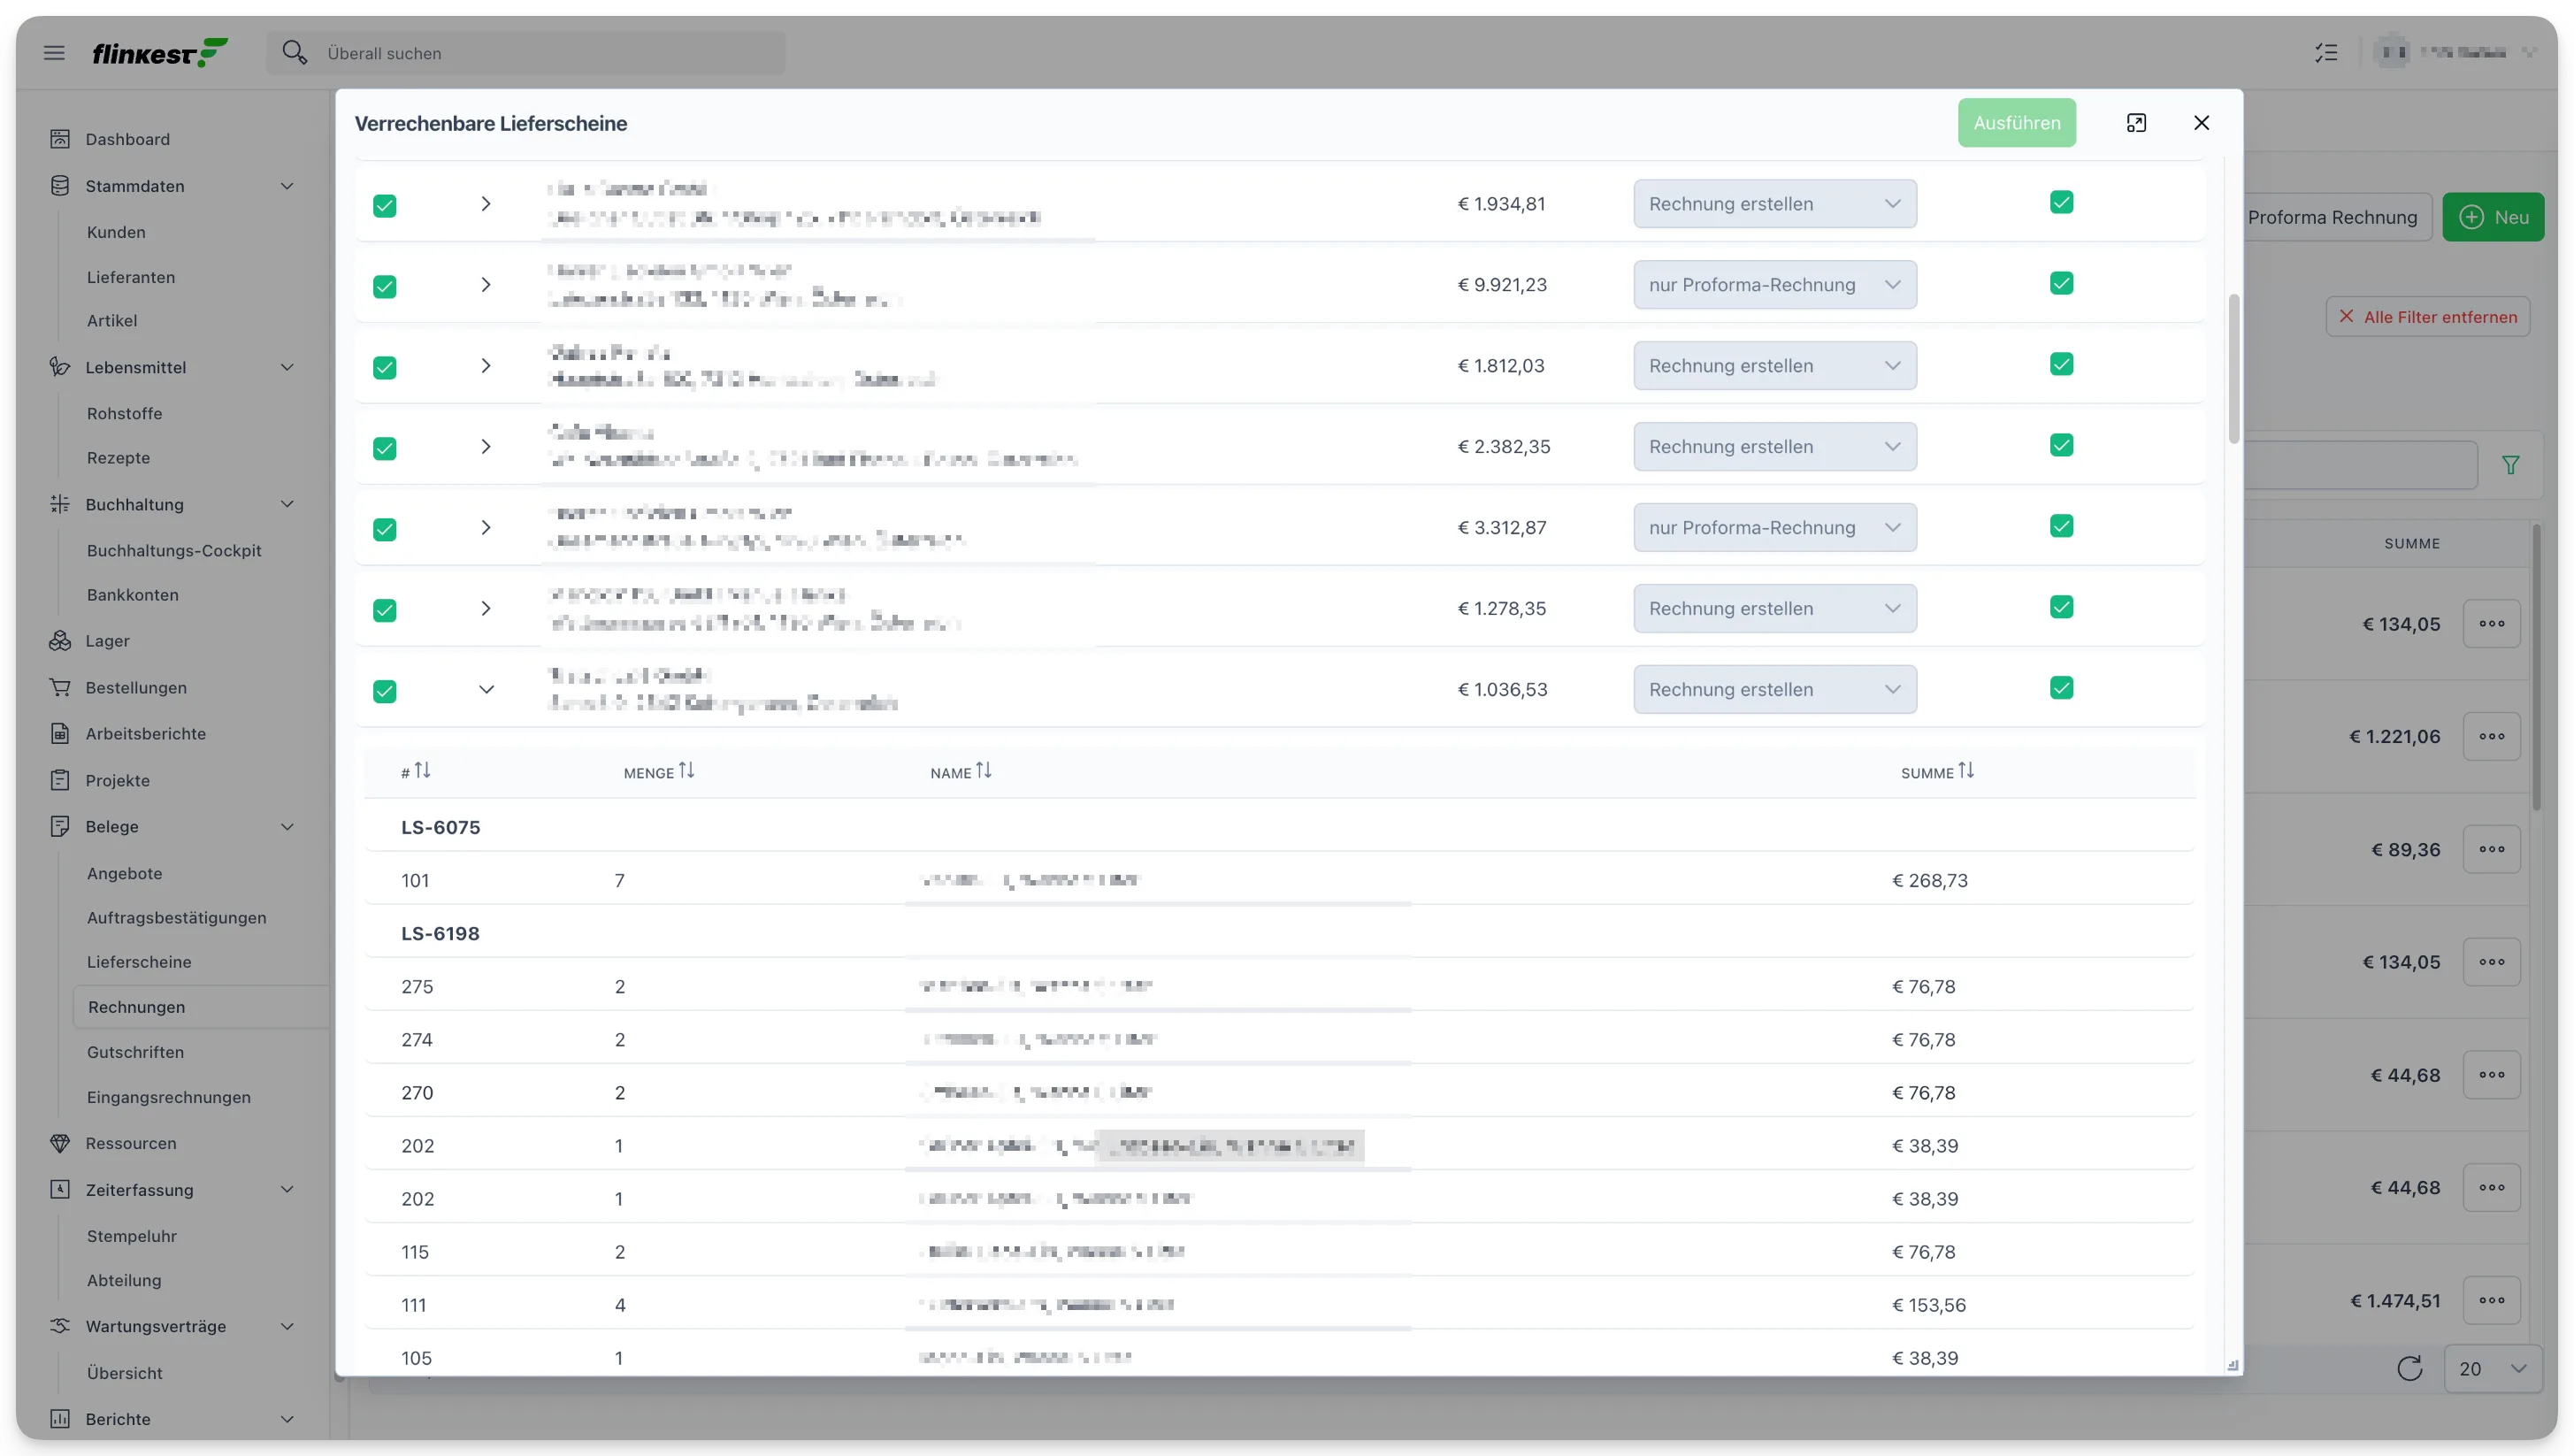Screen dimensions: 2574x1456
Task: Click the refresh icon near pagination
Action: (2409, 1368)
